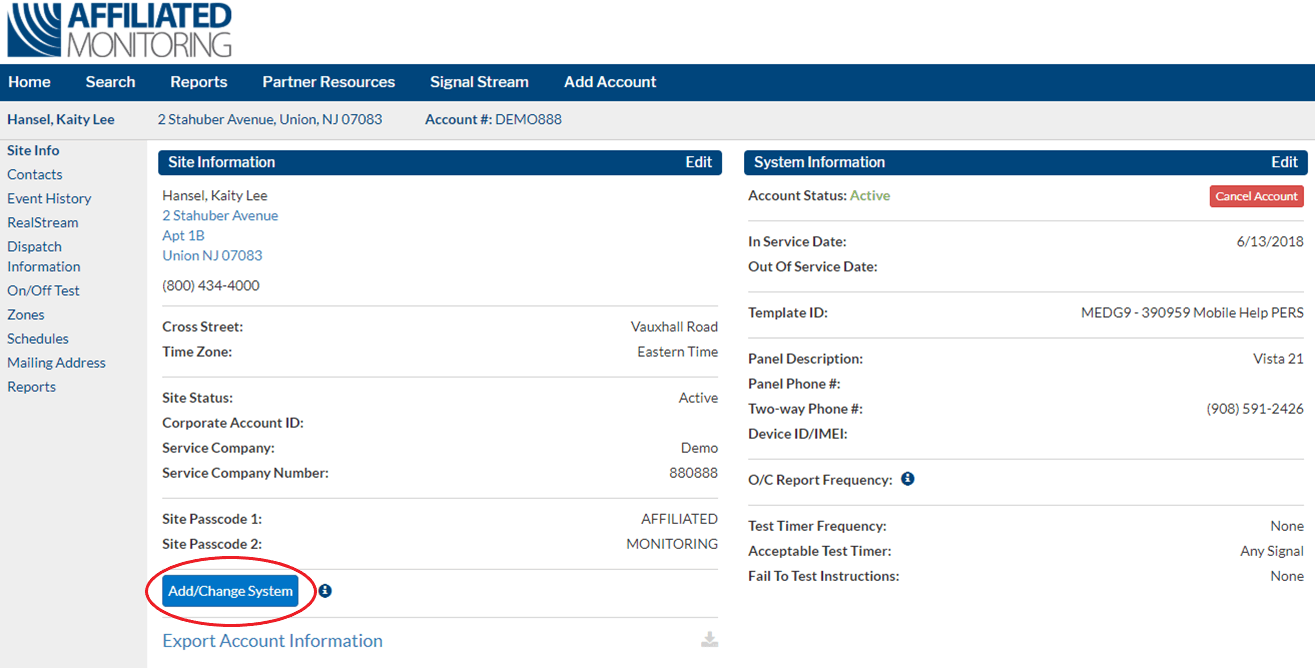Go to On/Off Test page

pyautogui.click(x=43, y=290)
